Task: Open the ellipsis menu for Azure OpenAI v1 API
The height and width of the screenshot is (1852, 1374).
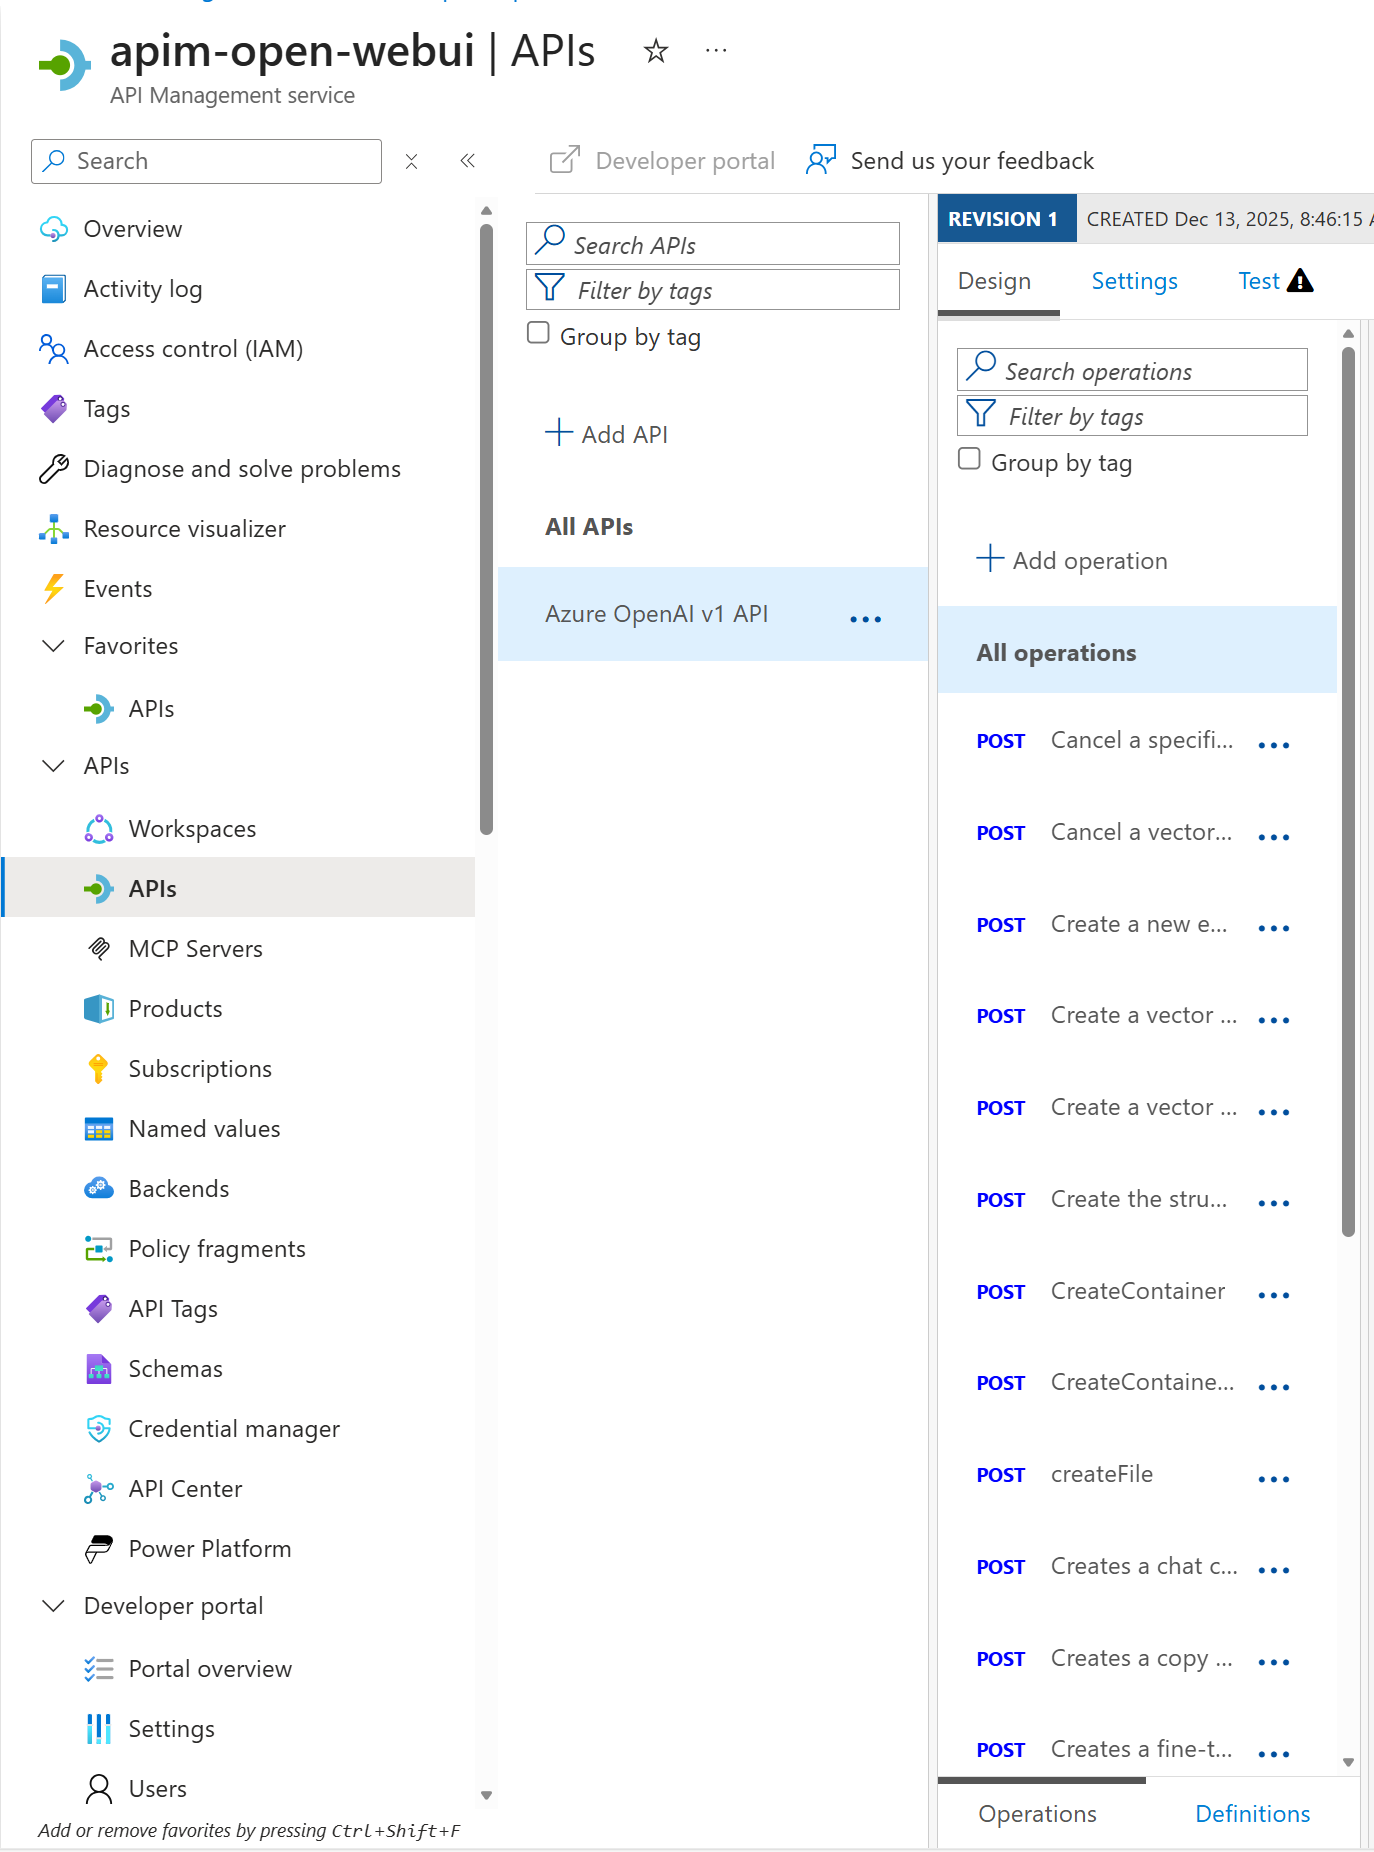Action: (865, 619)
